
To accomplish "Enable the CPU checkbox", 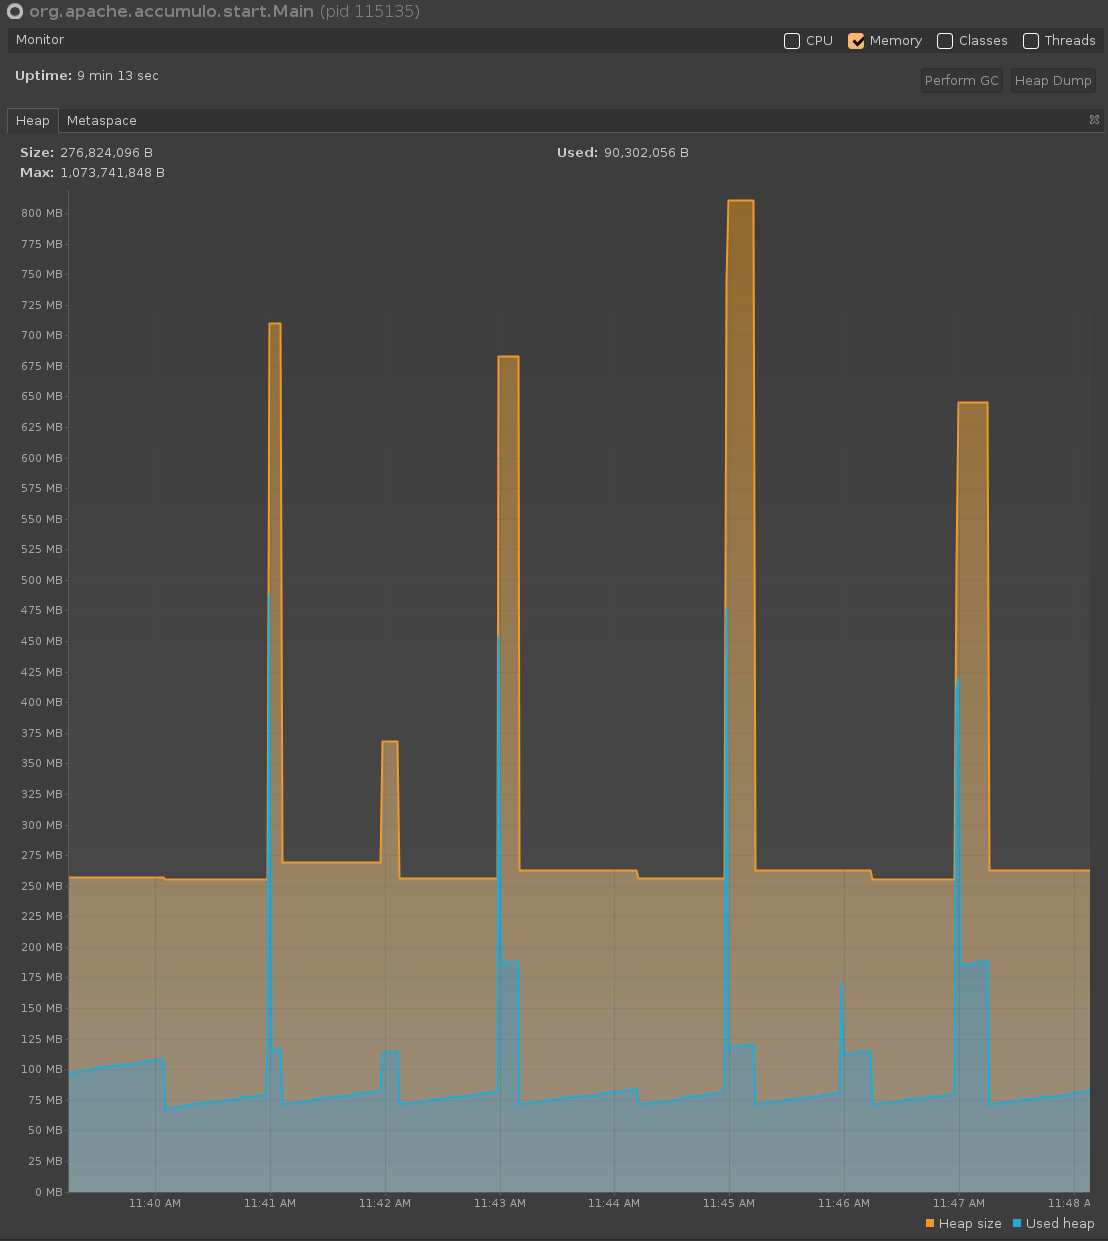I will pos(792,41).
